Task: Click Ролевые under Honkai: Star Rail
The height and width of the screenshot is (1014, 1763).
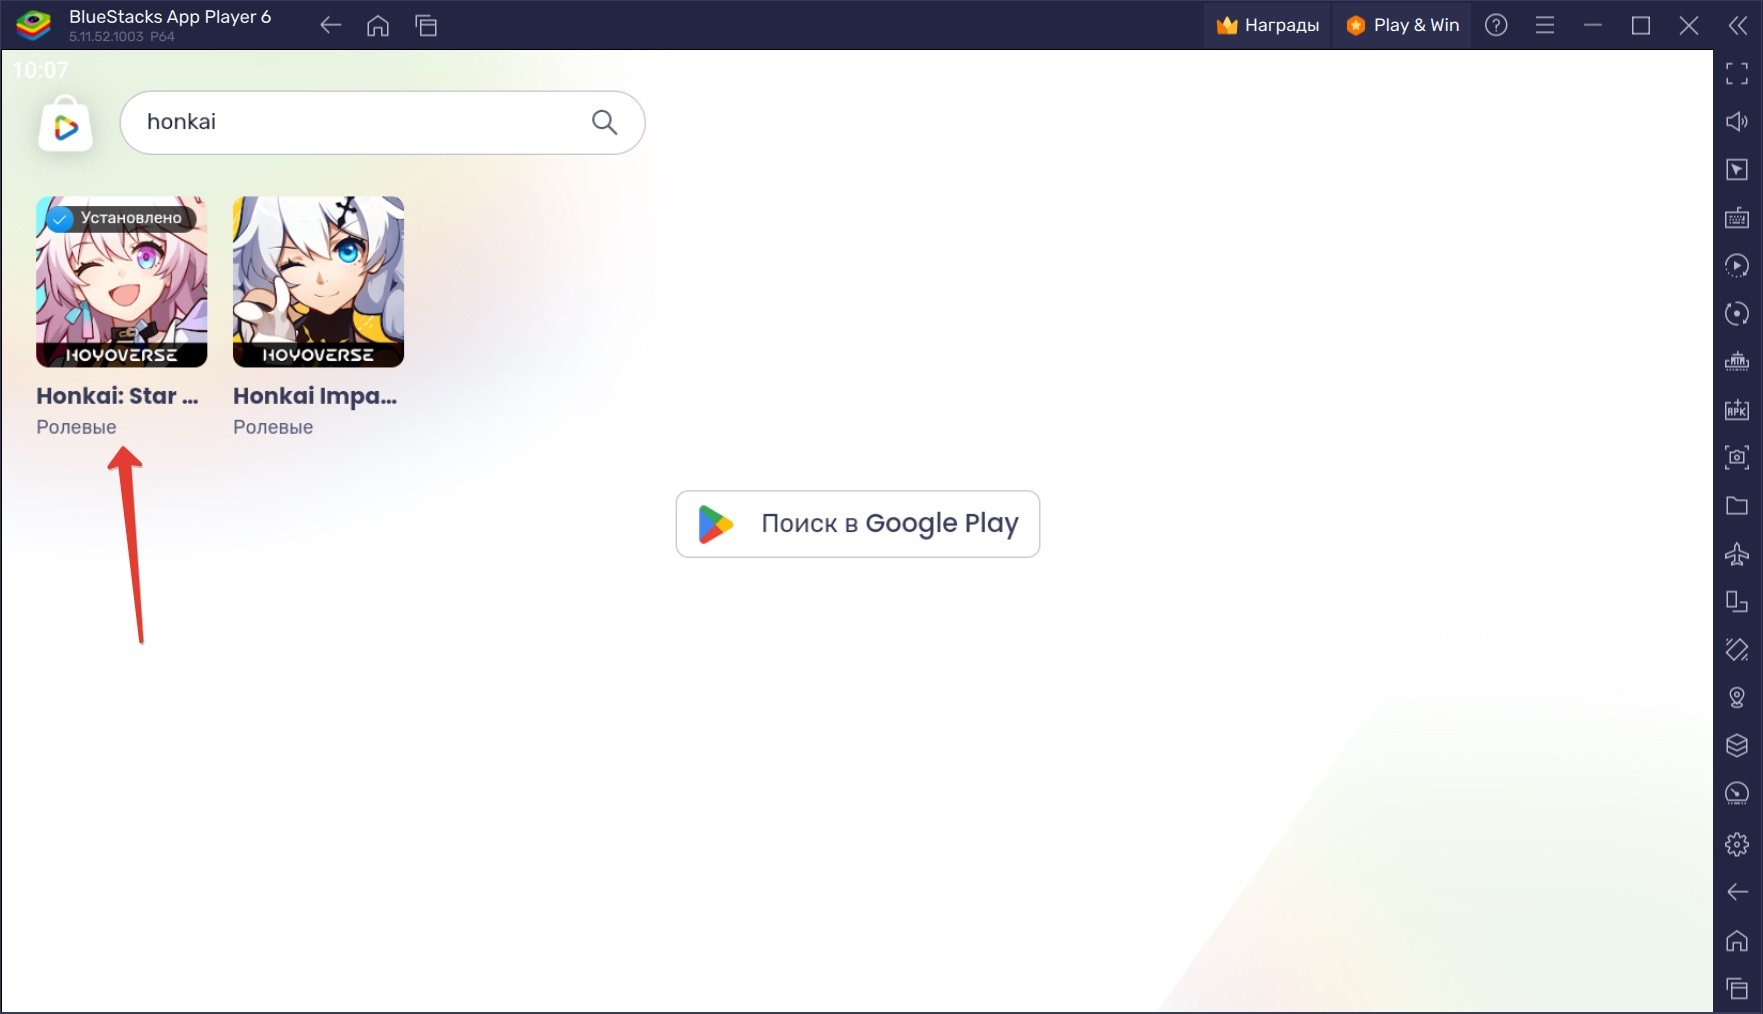Action: tap(76, 427)
